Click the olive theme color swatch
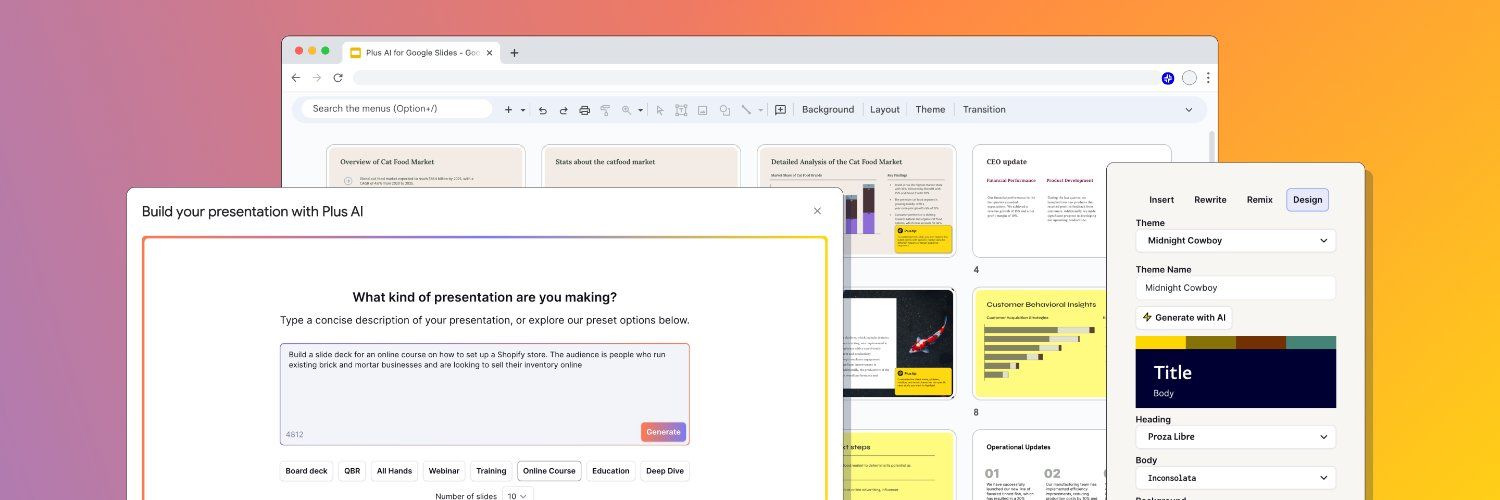Viewport: 1500px width, 500px height. tap(1211, 342)
